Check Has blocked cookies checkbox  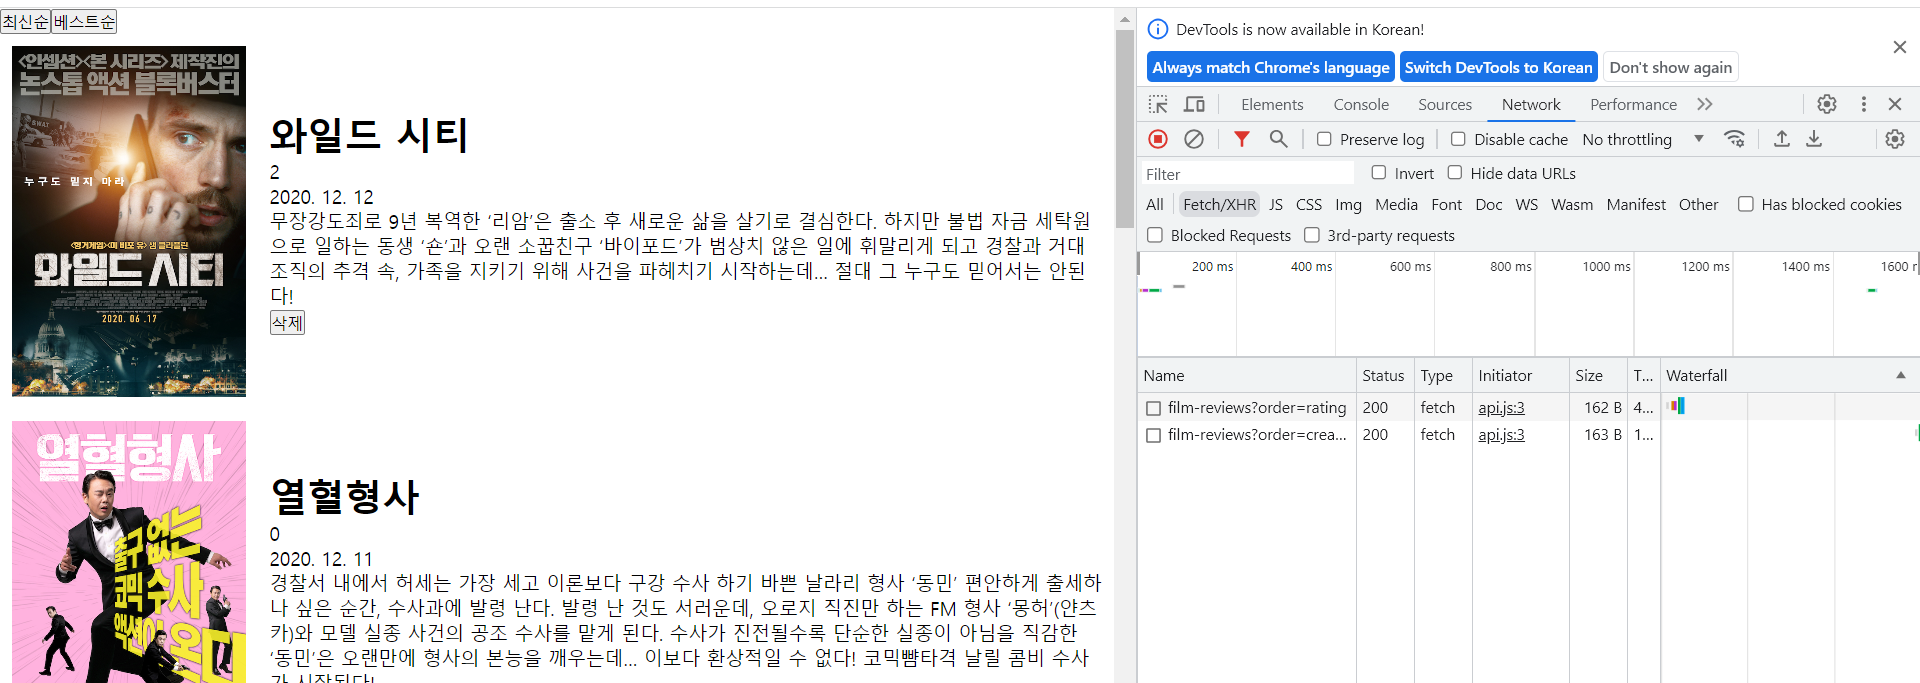[1746, 204]
